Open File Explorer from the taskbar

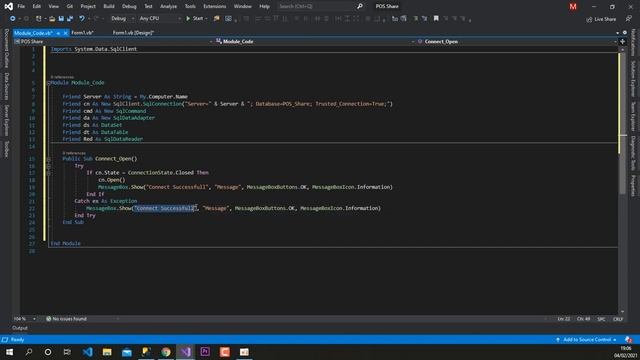tap(107, 352)
